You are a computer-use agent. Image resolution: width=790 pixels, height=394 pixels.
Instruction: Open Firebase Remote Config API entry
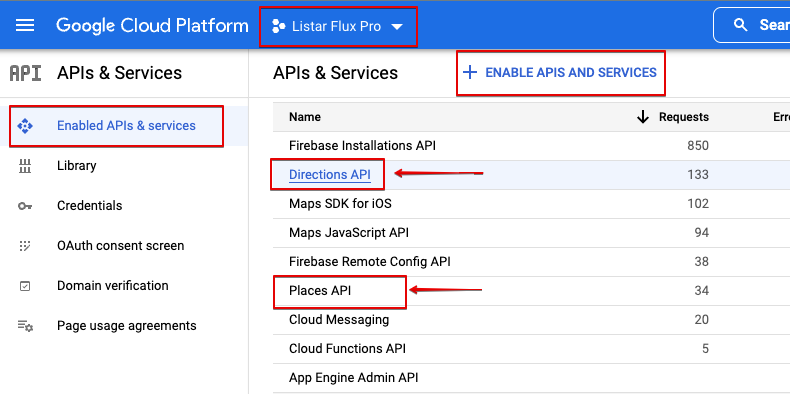click(x=370, y=261)
